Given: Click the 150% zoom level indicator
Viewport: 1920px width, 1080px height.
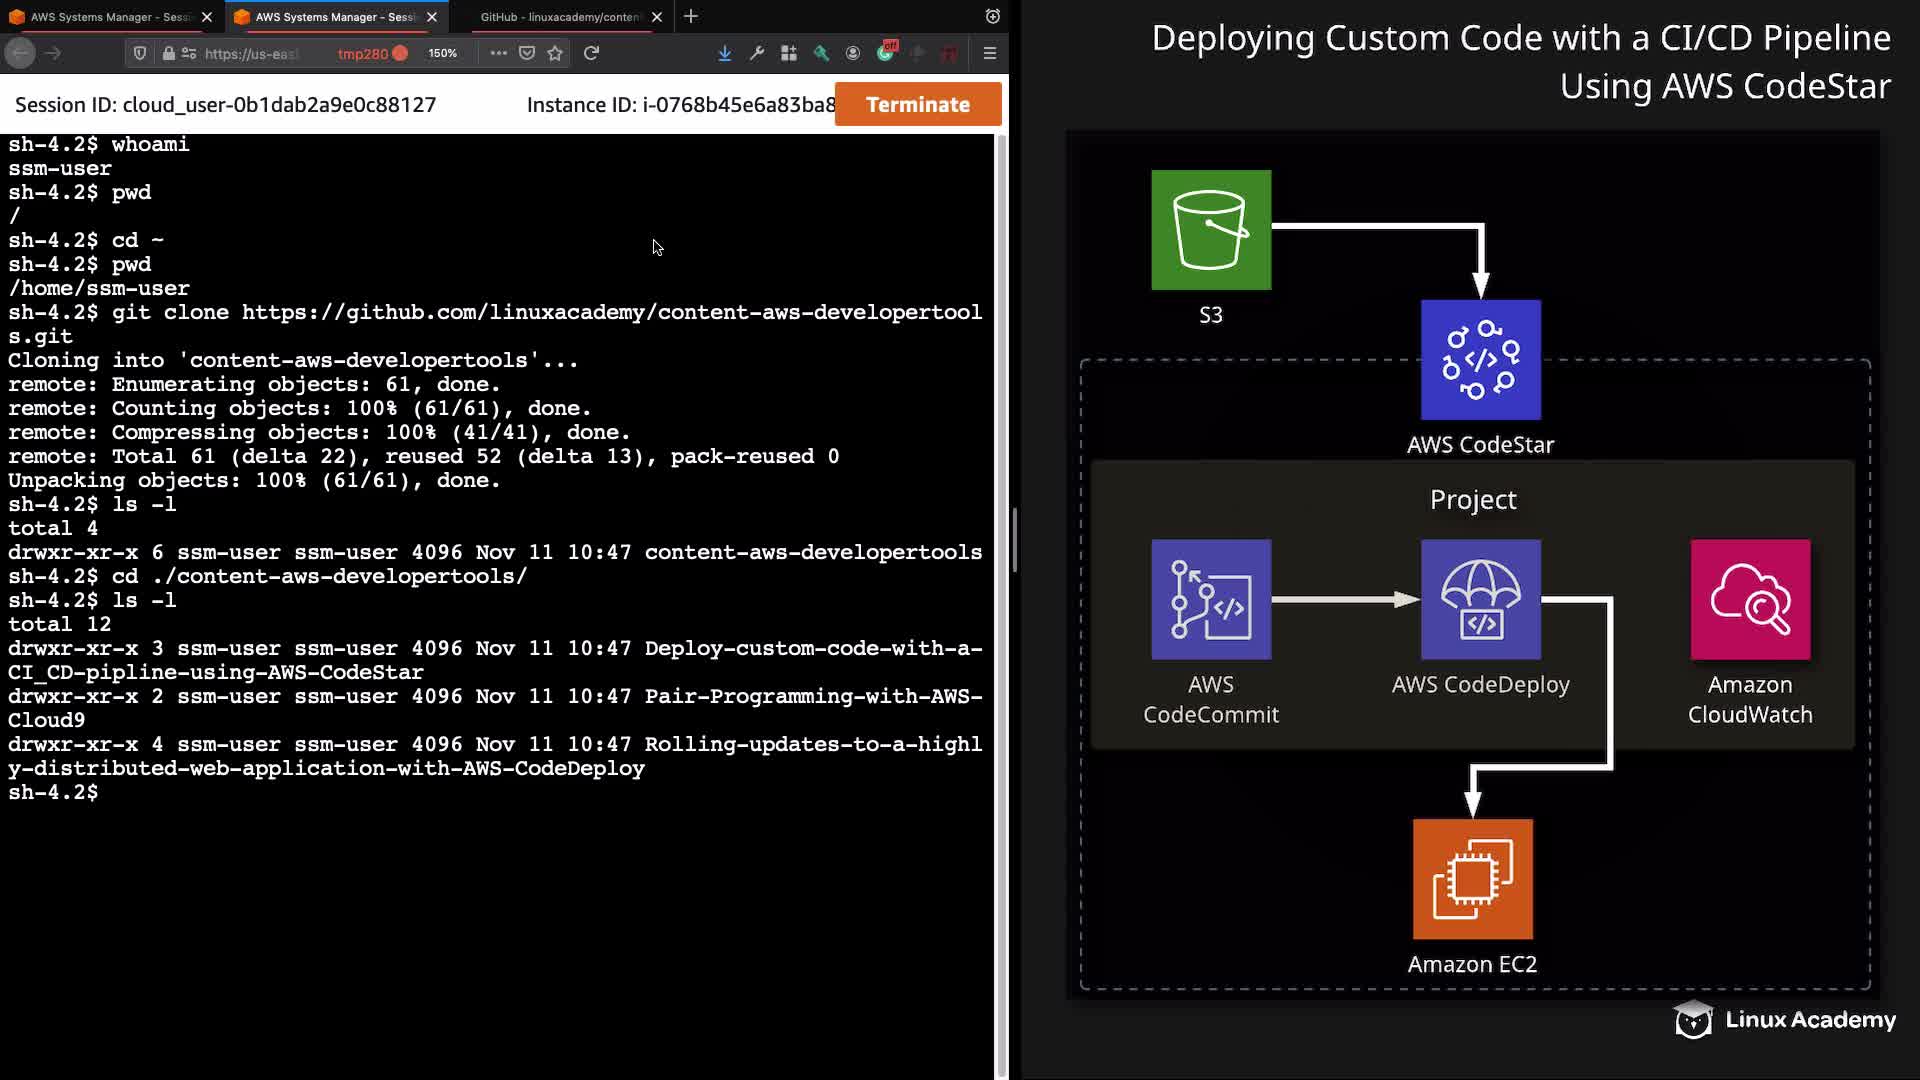Looking at the screenshot, I should [442, 53].
